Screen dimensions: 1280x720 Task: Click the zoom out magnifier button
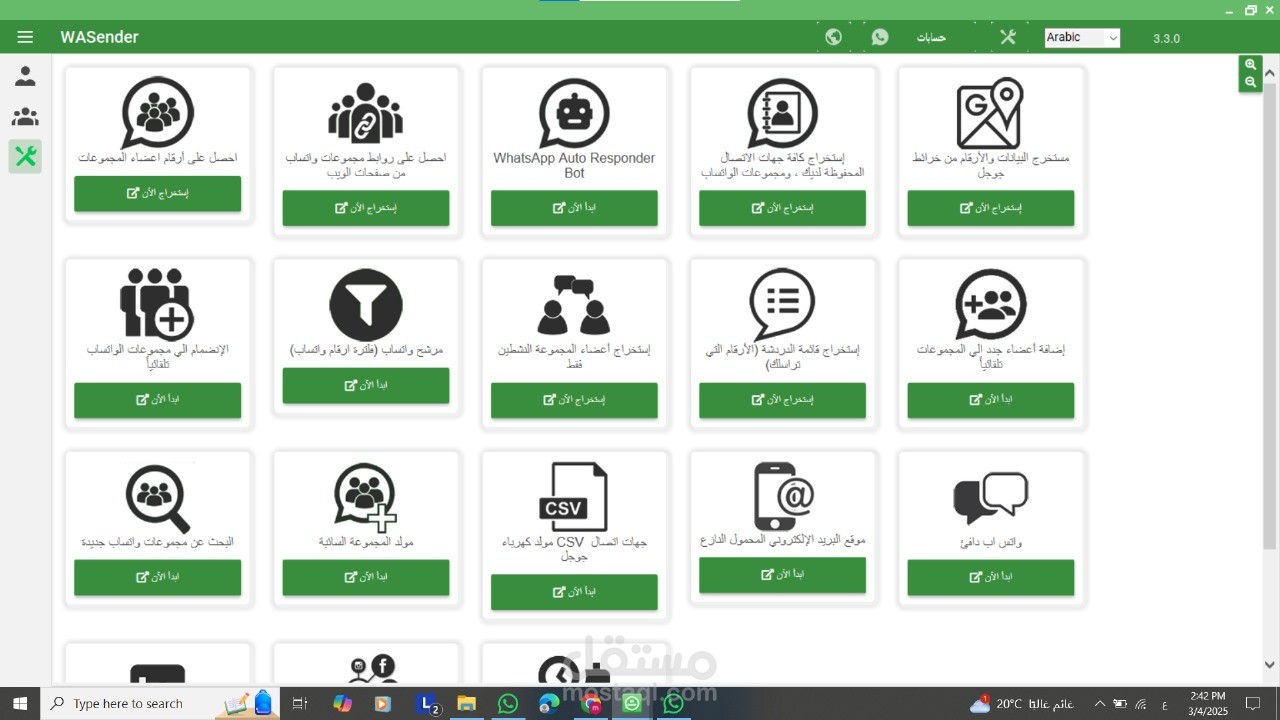pos(1250,82)
